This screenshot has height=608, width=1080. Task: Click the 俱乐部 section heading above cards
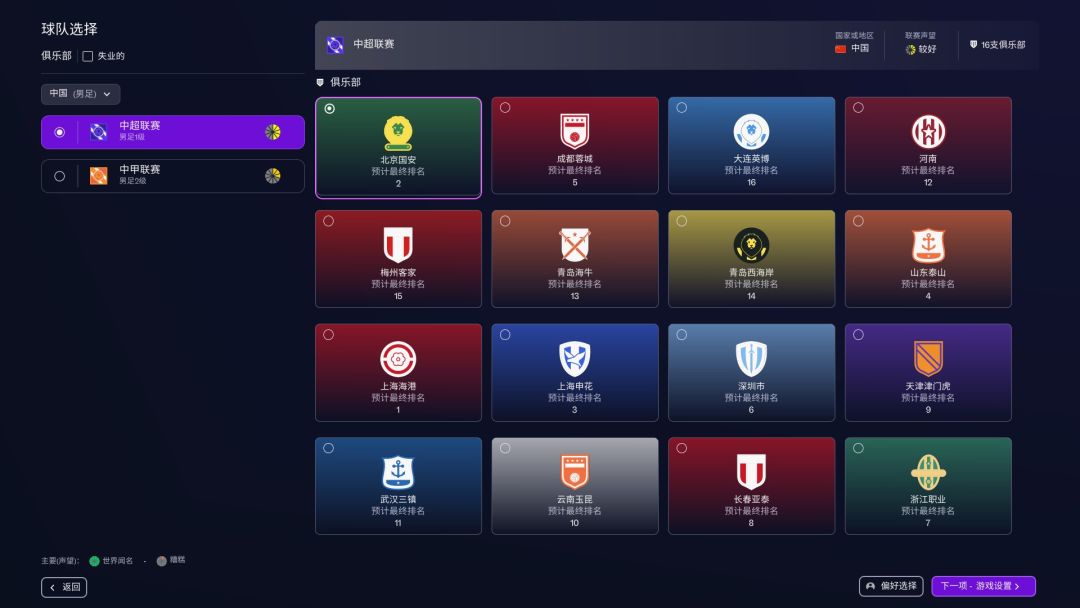[345, 82]
